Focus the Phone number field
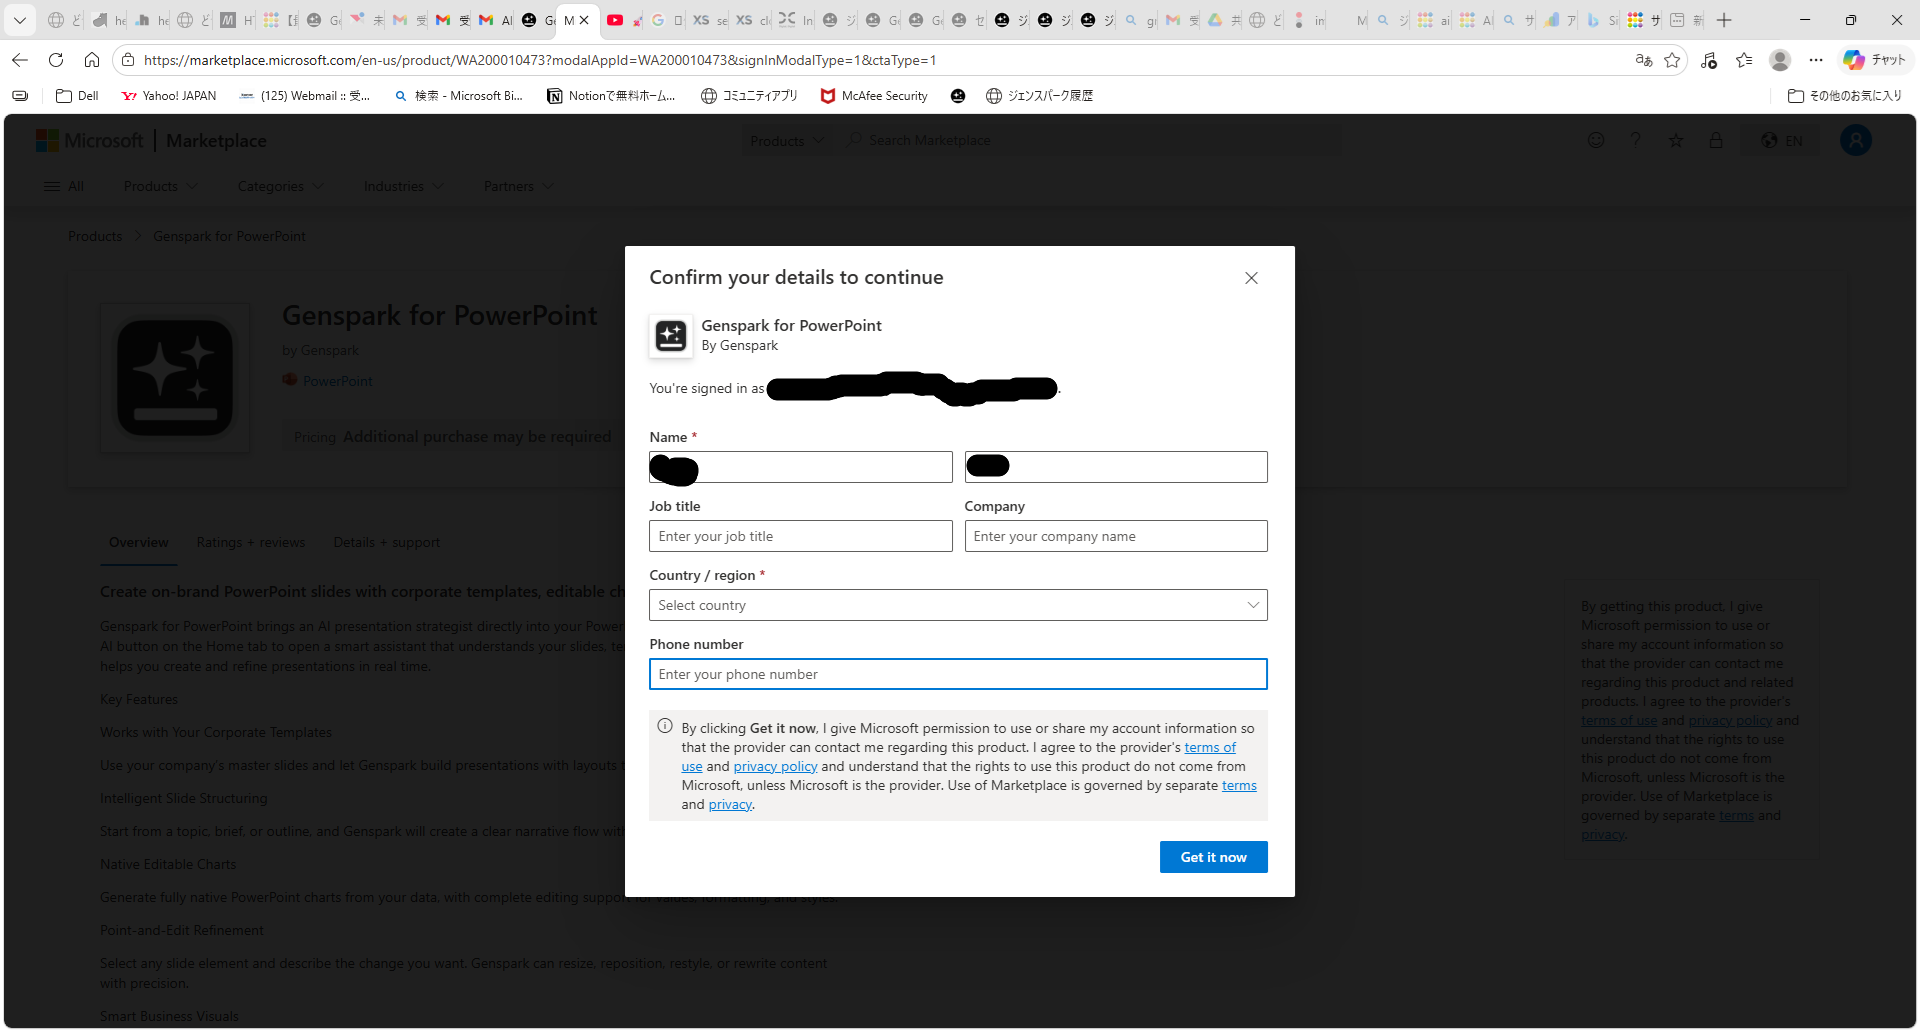The width and height of the screenshot is (1920, 1032). pyautogui.click(x=957, y=674)
